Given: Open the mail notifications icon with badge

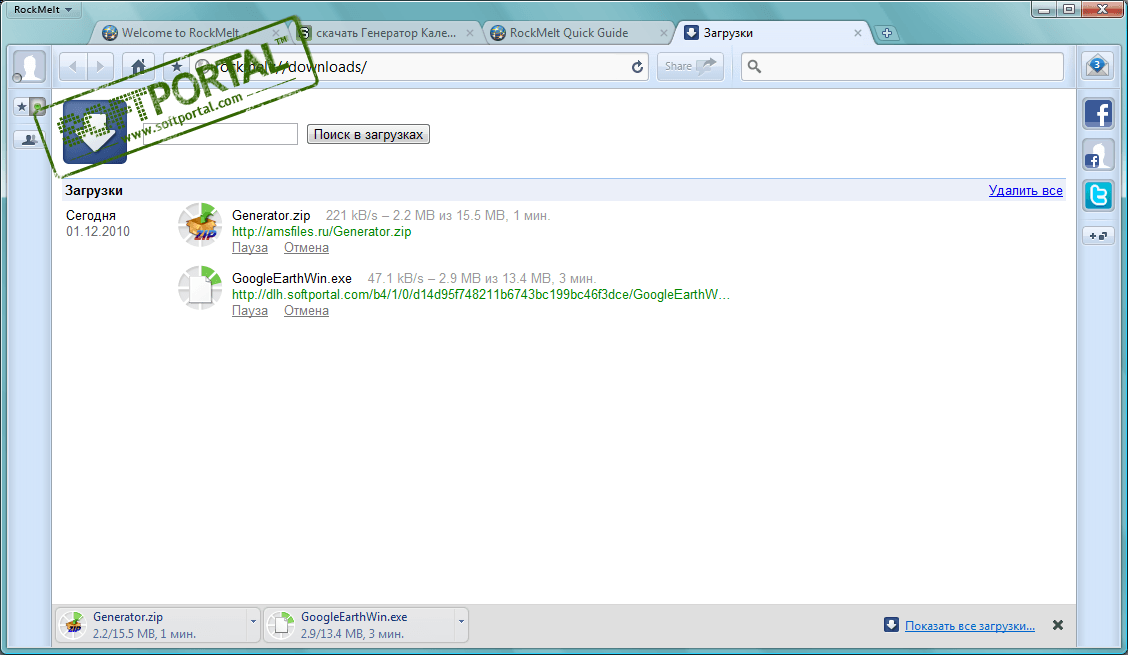Looking at the screenshot, I should pos(1097,66).
